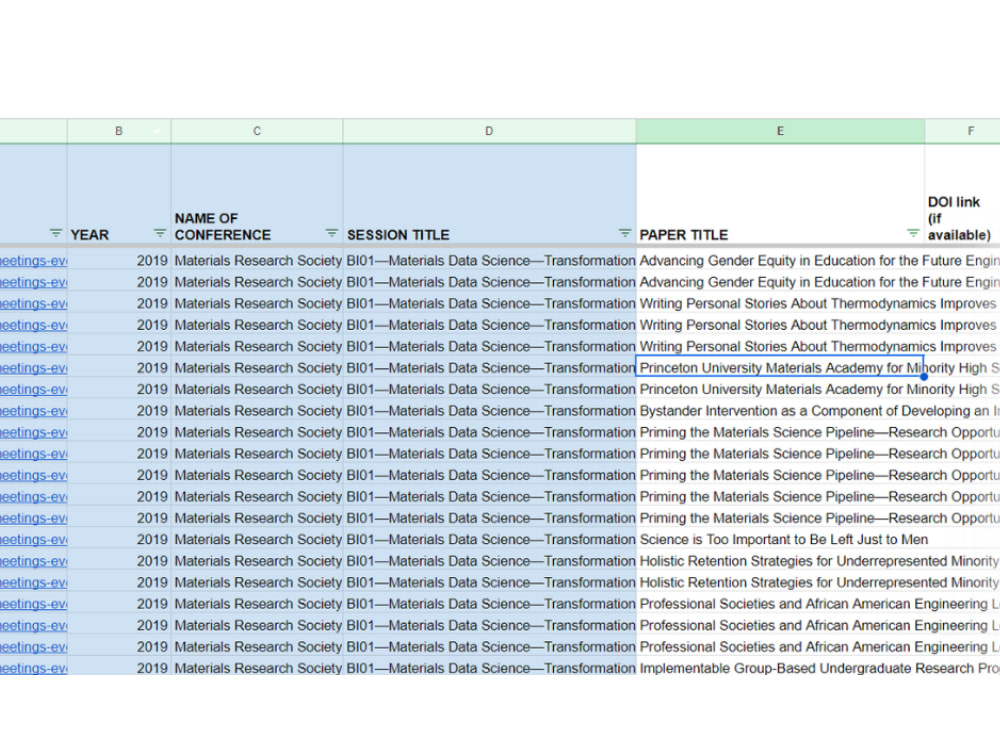This screenshot has height=750, width=1000.
Task: Select the Implementable Group-Based Undergraduate Research cell
Action: coord(780,668)
